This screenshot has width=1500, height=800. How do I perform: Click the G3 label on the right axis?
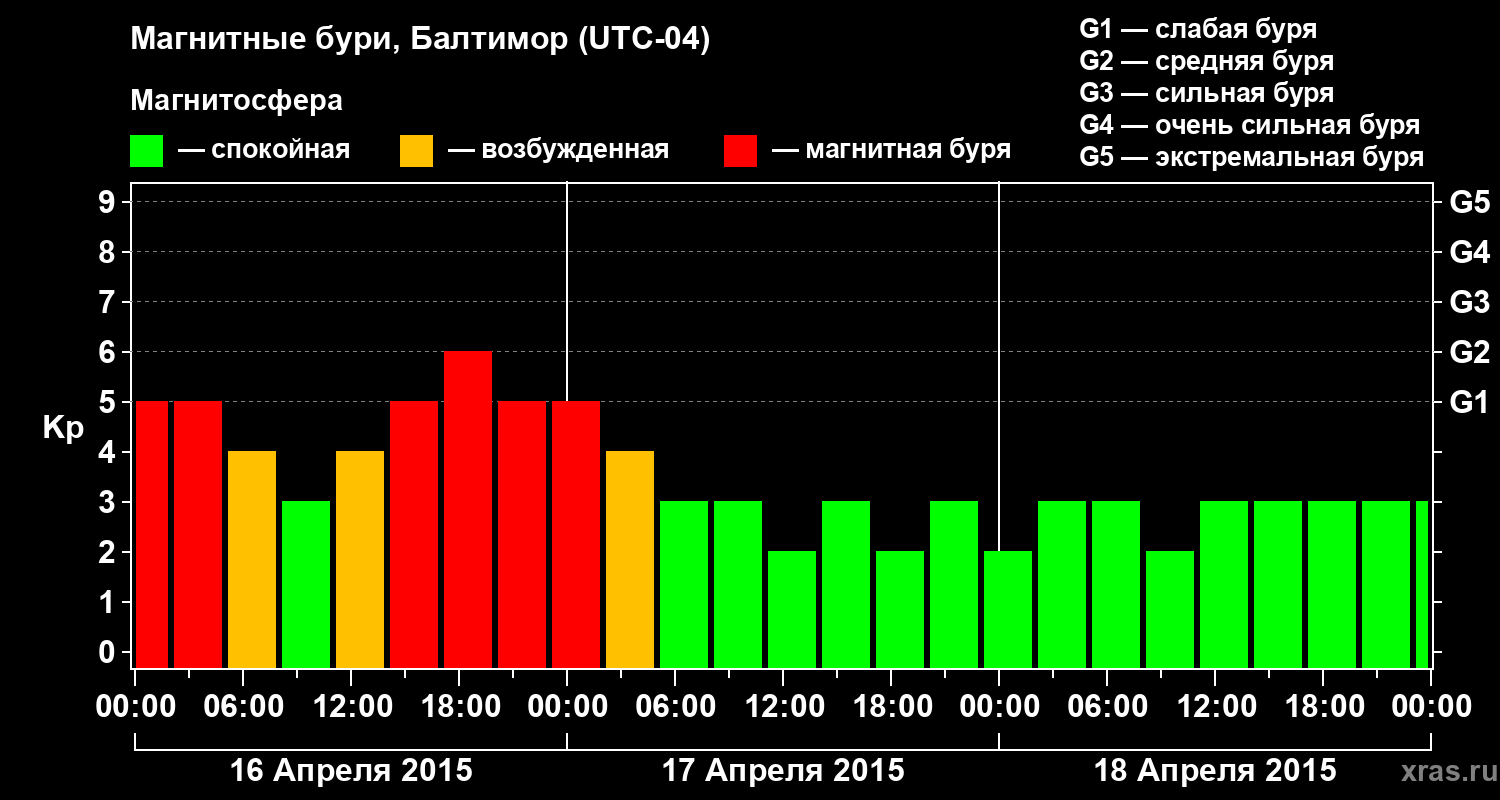tap(1469, 302)
